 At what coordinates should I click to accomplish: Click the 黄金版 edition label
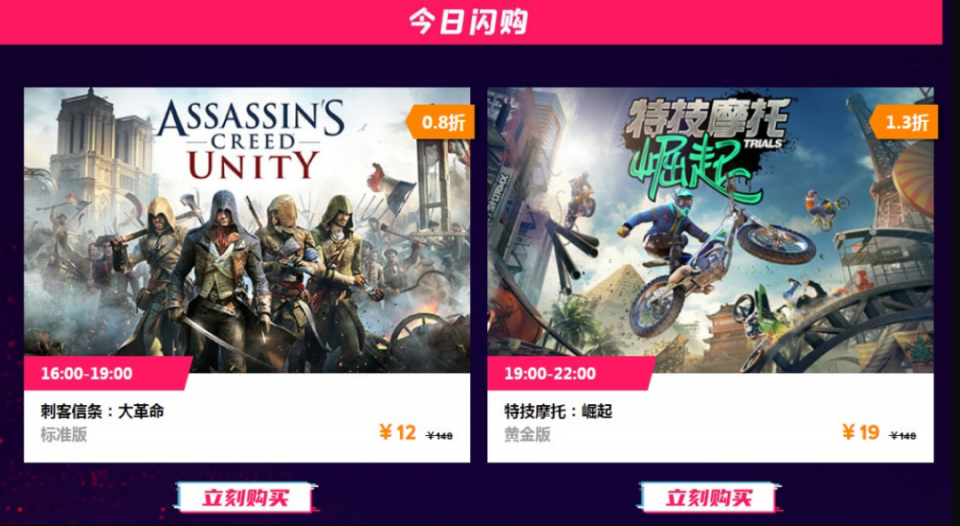pyautogui.click(x=527, y=435)
